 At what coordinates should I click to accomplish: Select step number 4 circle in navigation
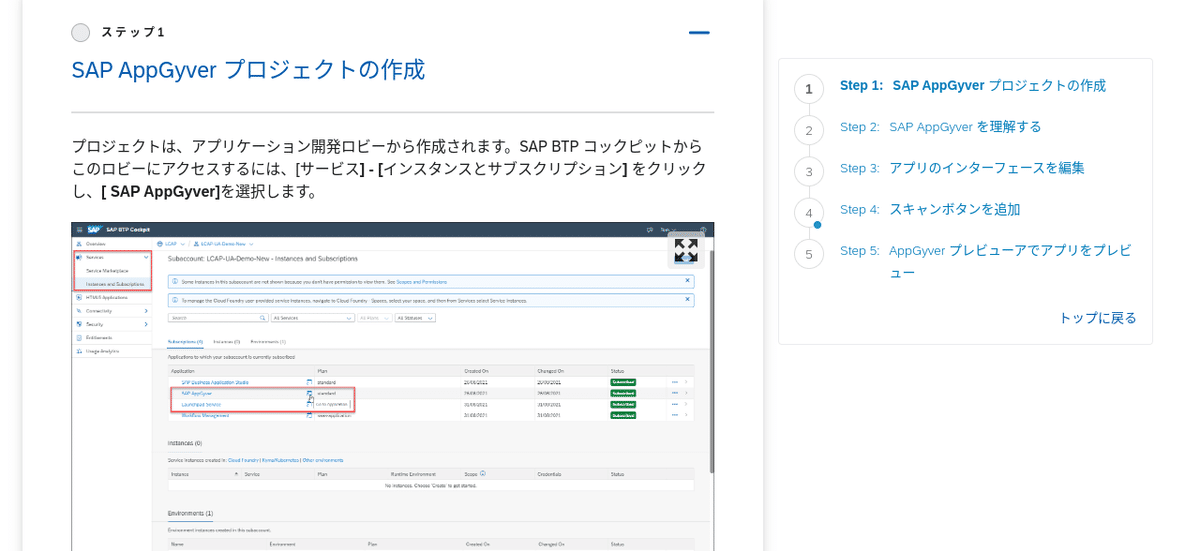pyautogui.click(x=809, y=212)
